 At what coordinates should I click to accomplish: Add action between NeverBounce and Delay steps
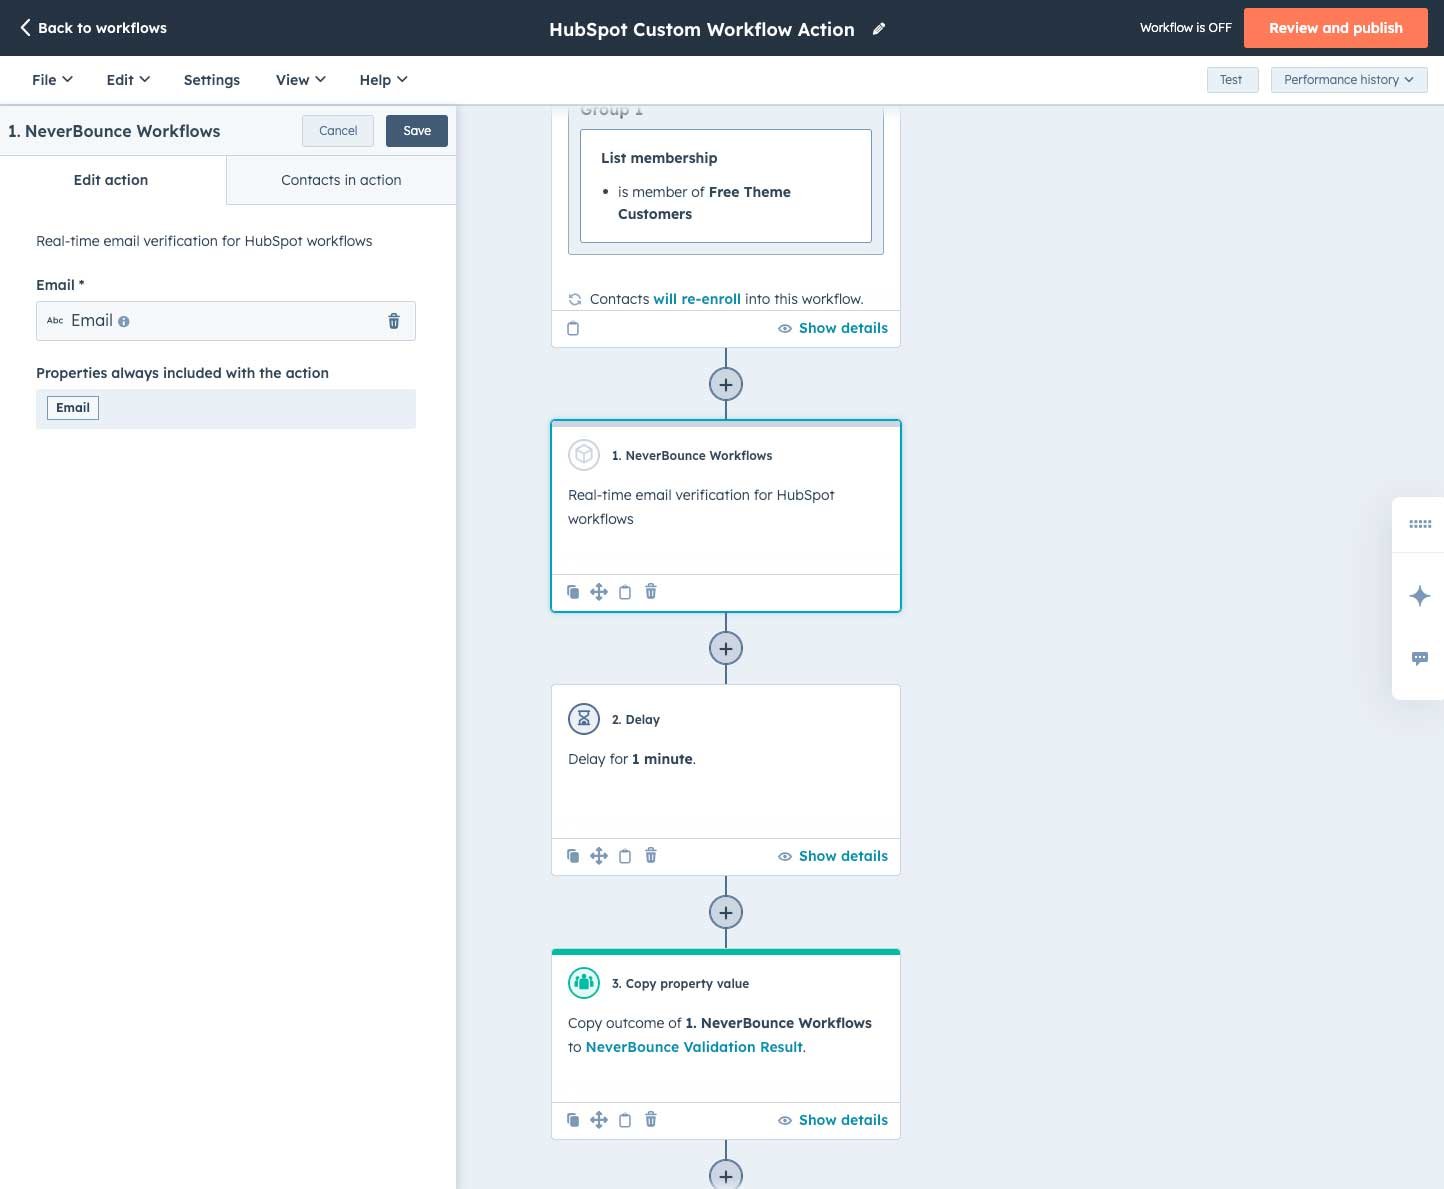pos(726,648)
